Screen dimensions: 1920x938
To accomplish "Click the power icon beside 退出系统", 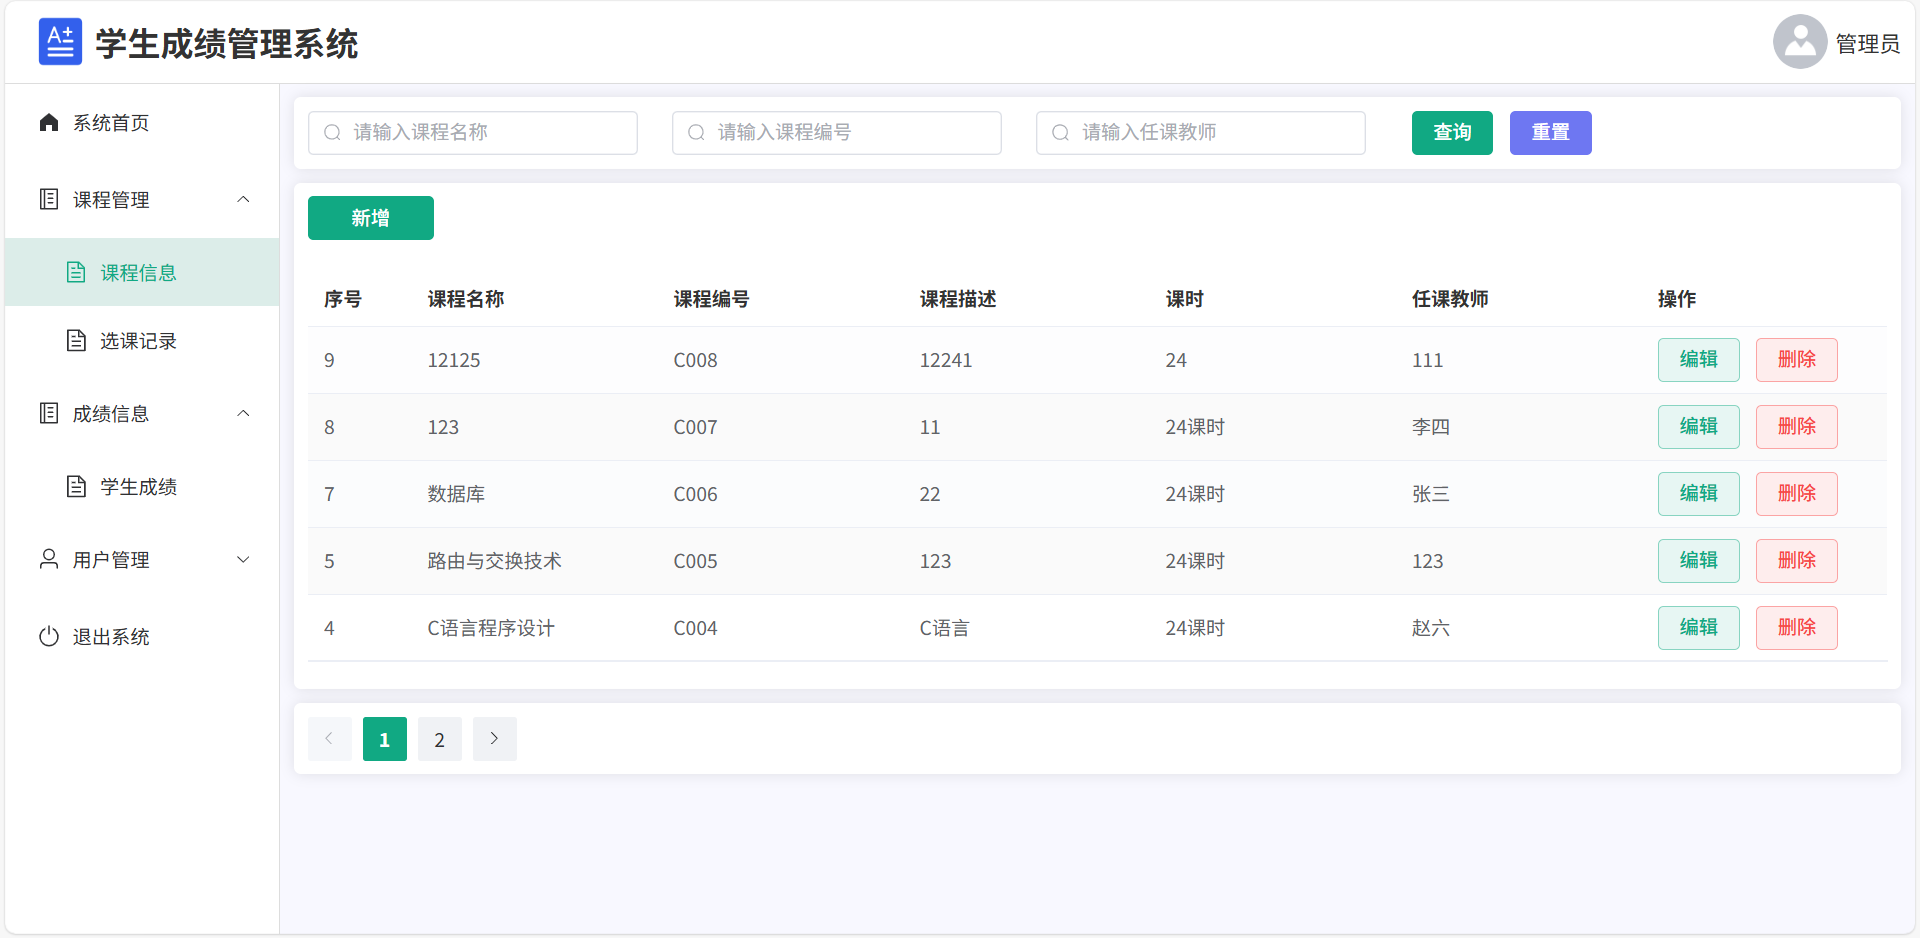I will pyautogui.click(x=49, y=636).
